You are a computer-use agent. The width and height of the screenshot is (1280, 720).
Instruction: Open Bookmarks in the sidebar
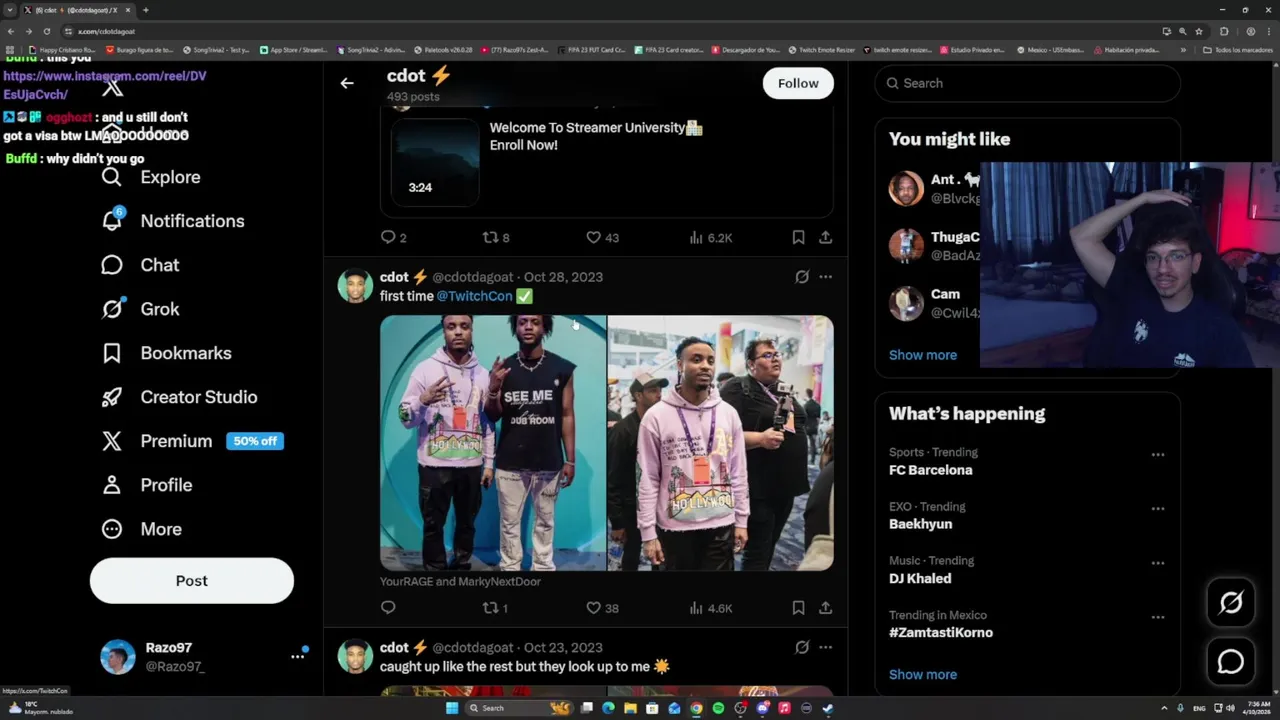click(166, 353)
